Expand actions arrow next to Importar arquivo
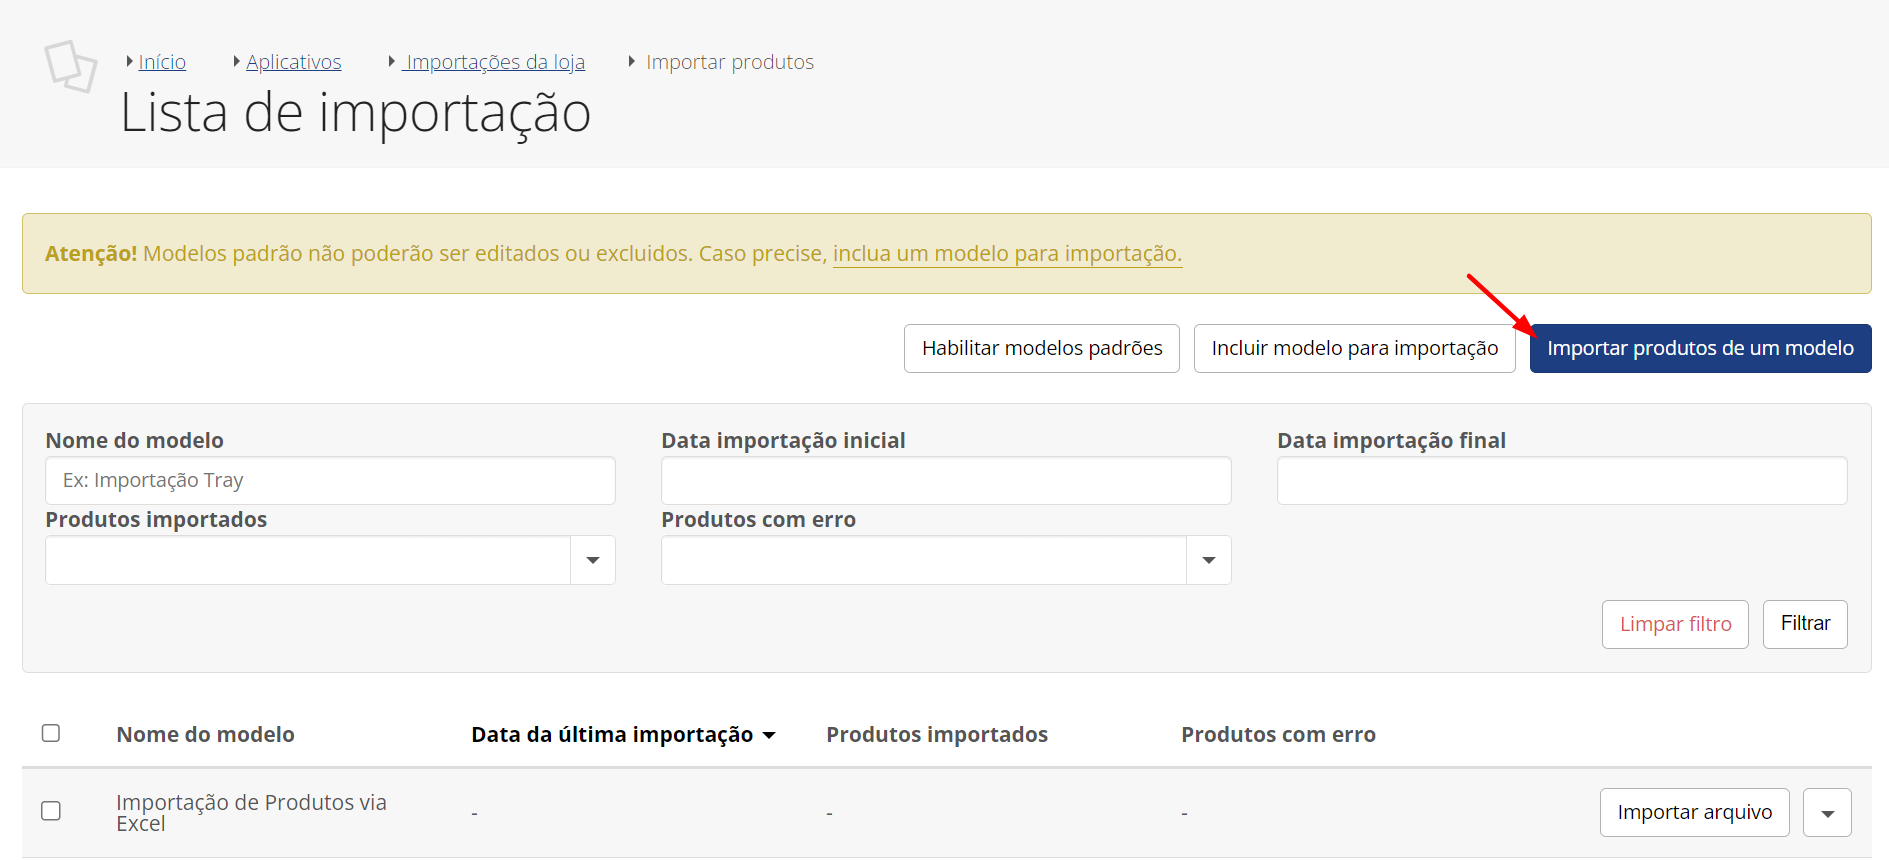 pyautogui.click(x=1827, y=813)
